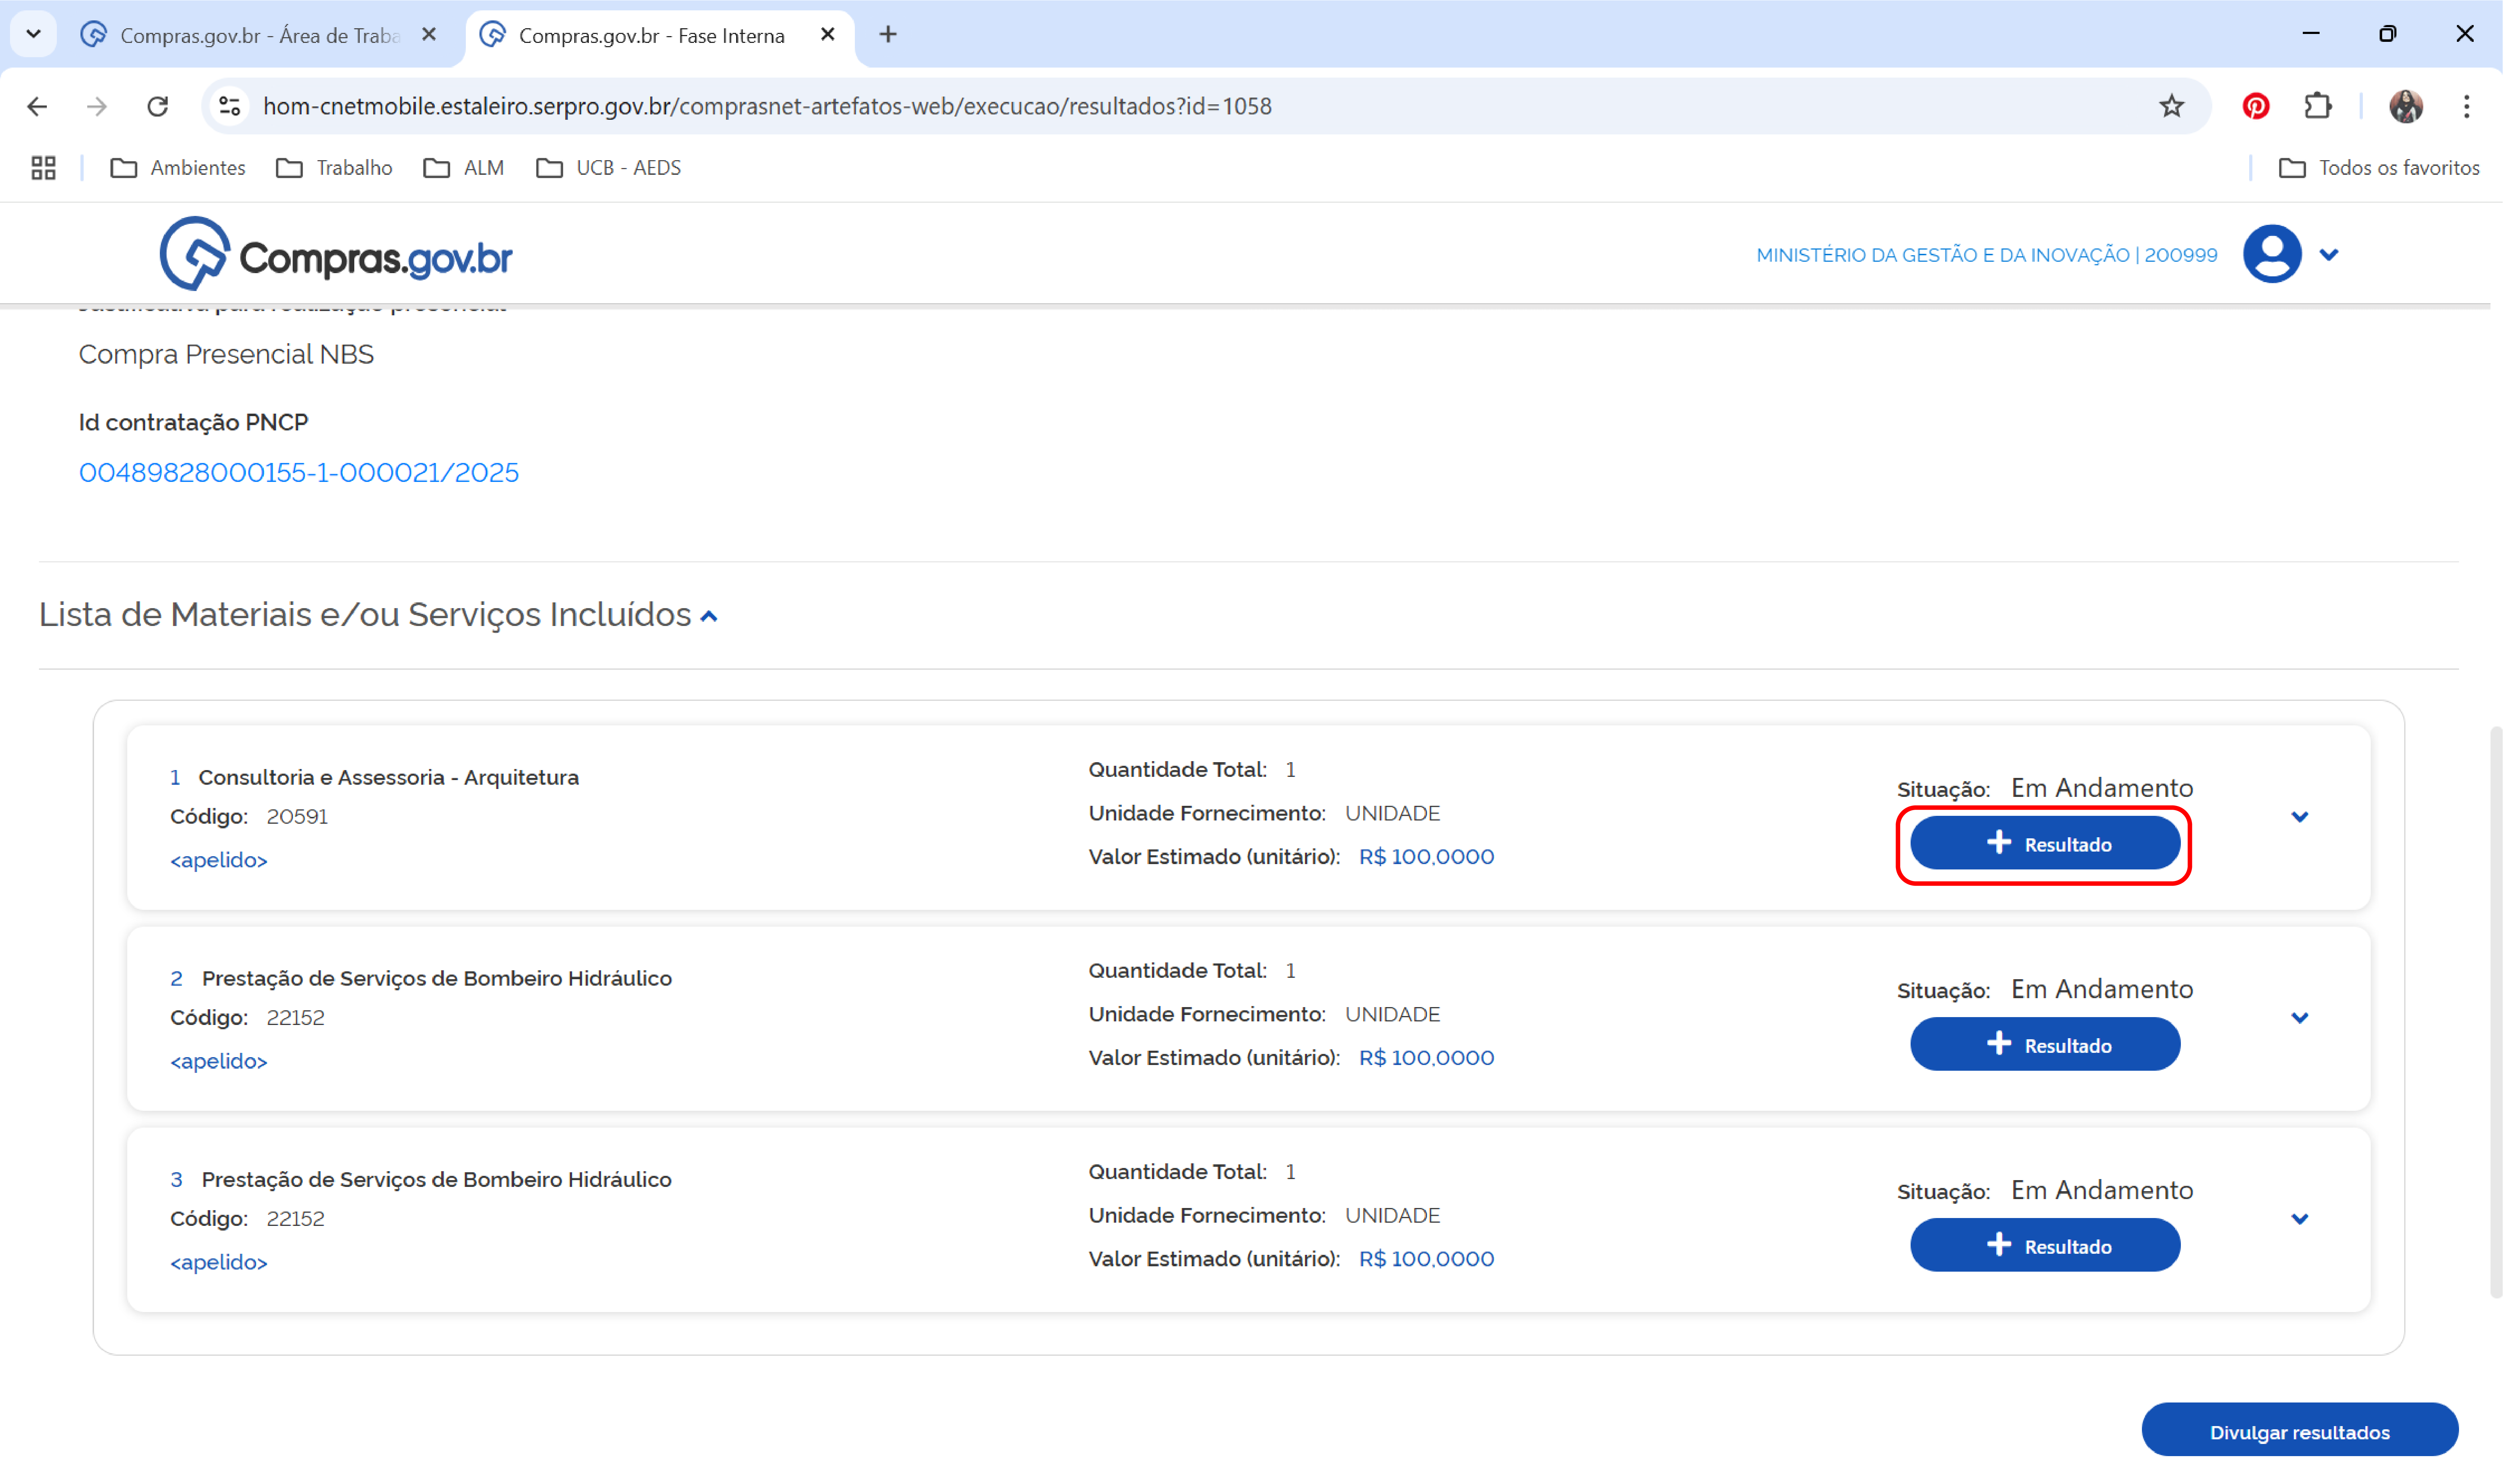Open the Extensions puzzle icon
The height and width of the screenshot is (1484, 2503).
[x=2317, y=106]
